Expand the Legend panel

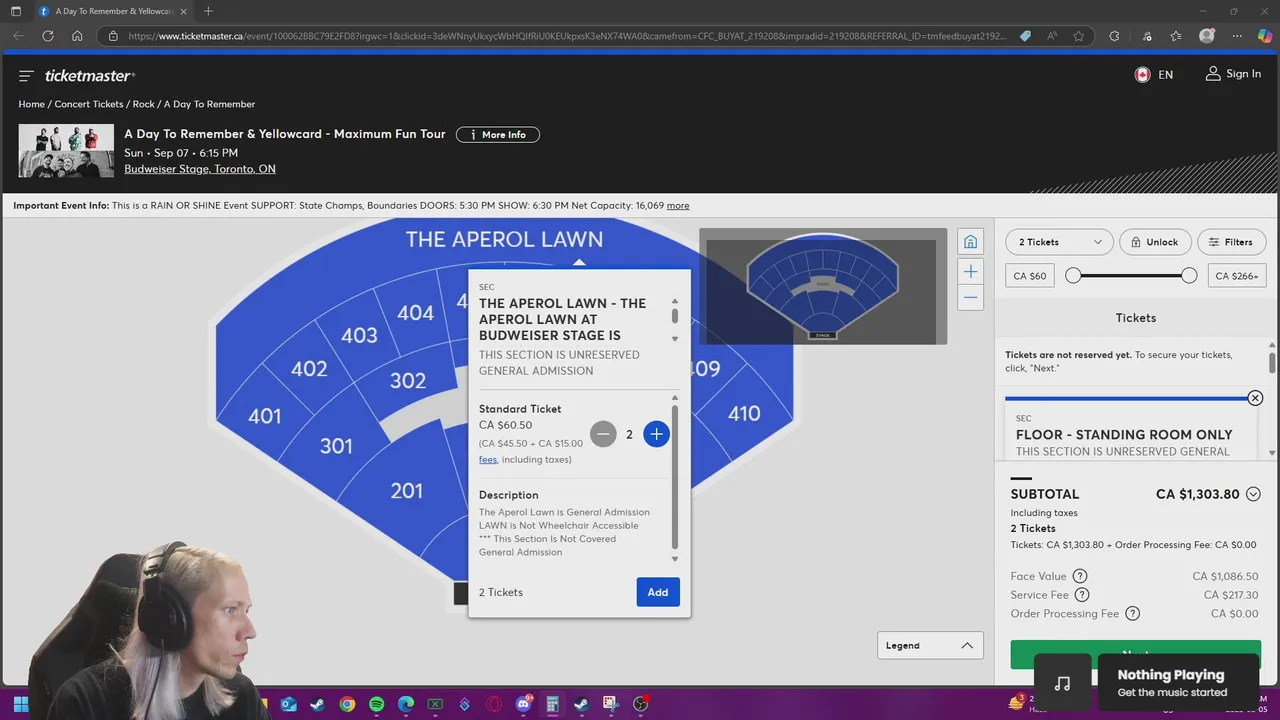pos(930,646)
